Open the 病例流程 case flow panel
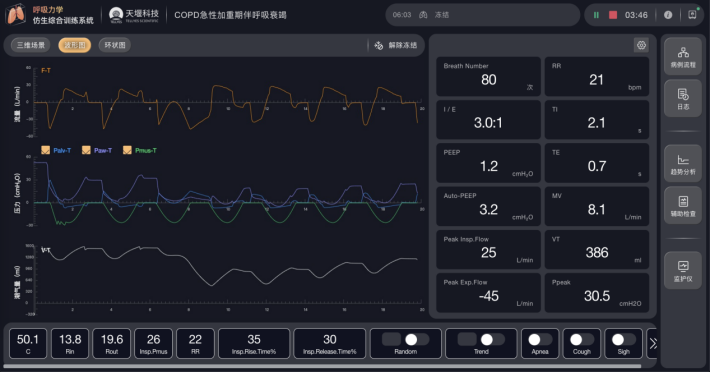 pos(683,57)
